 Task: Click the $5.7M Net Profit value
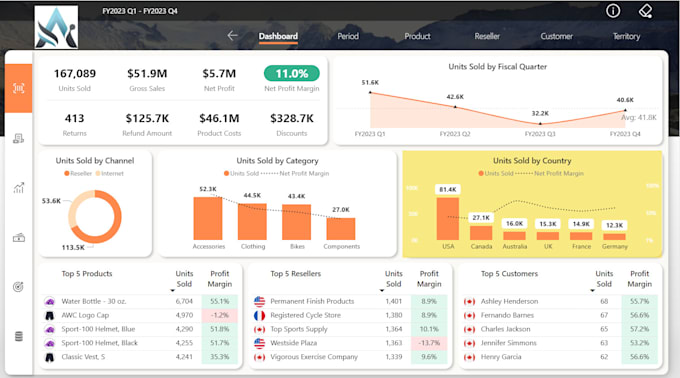[x=219, y=74]
